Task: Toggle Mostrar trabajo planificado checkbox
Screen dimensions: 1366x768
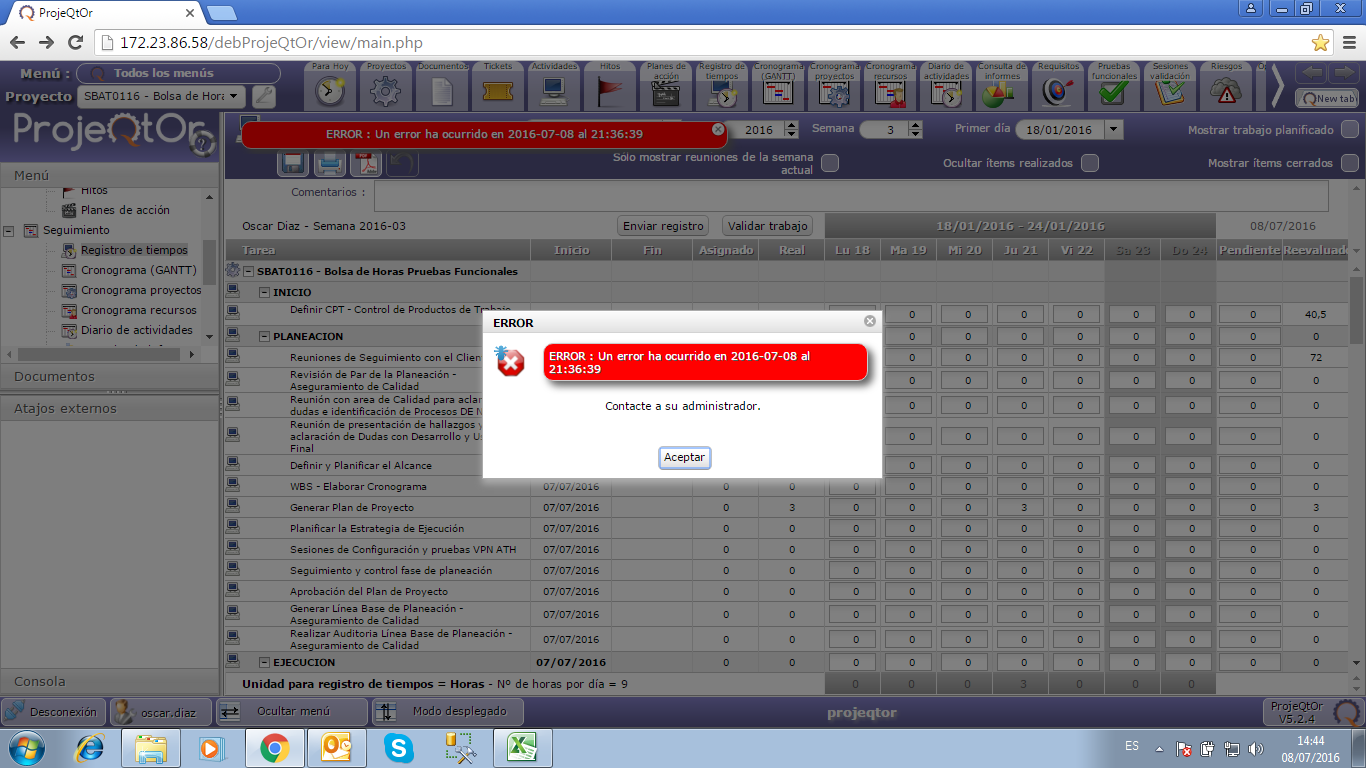Action: pos(1350,130)
